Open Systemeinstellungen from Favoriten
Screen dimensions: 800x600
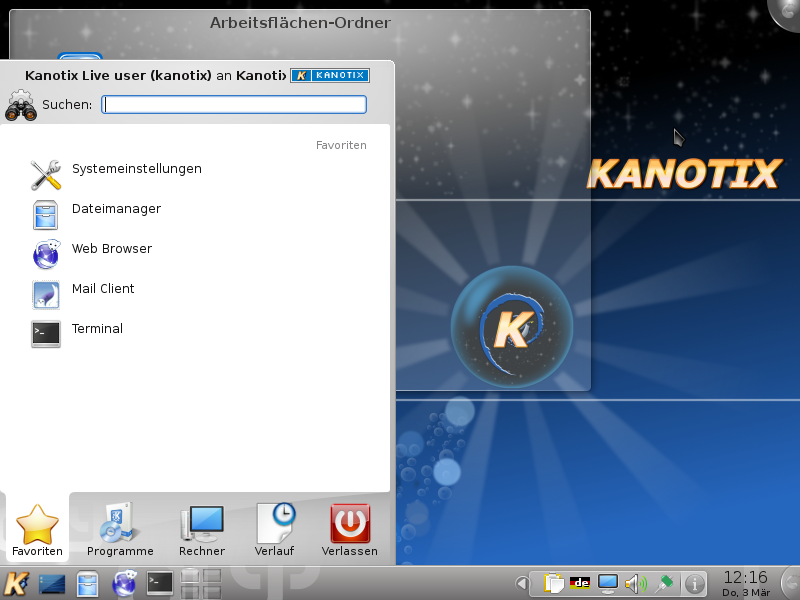(x=135, y=168)
